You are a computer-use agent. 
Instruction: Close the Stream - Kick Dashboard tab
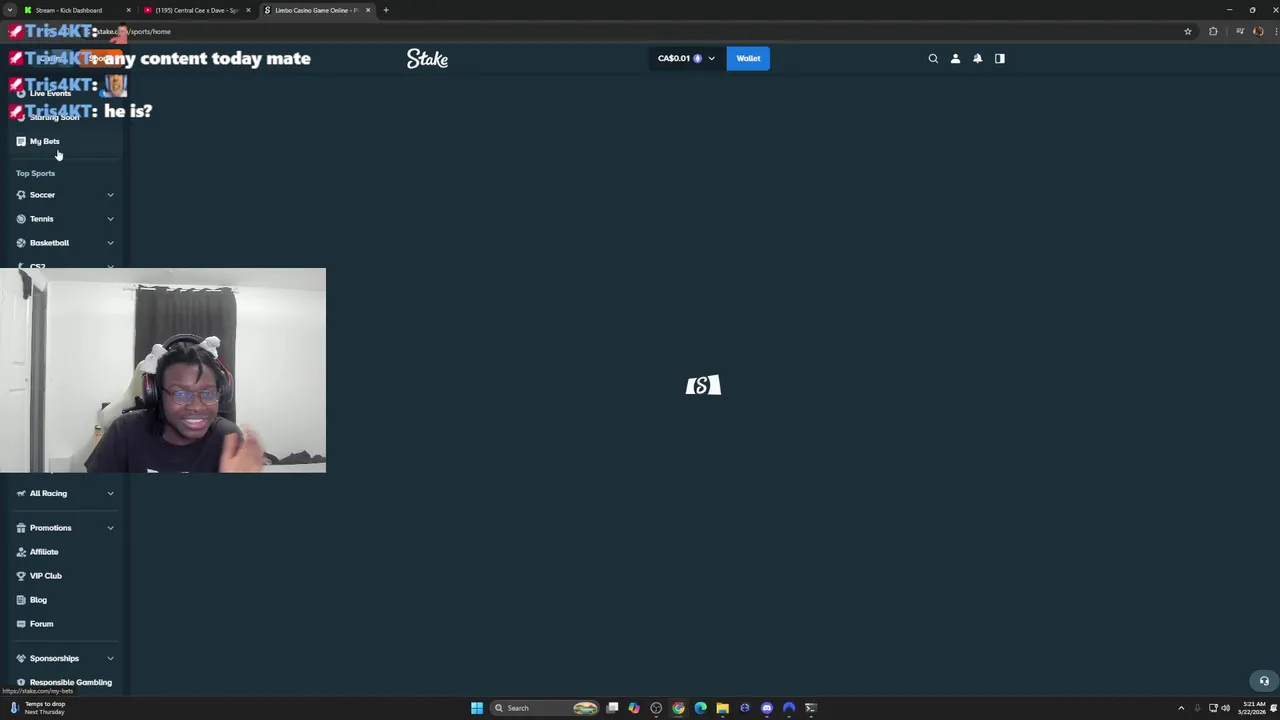pos(128,10)
